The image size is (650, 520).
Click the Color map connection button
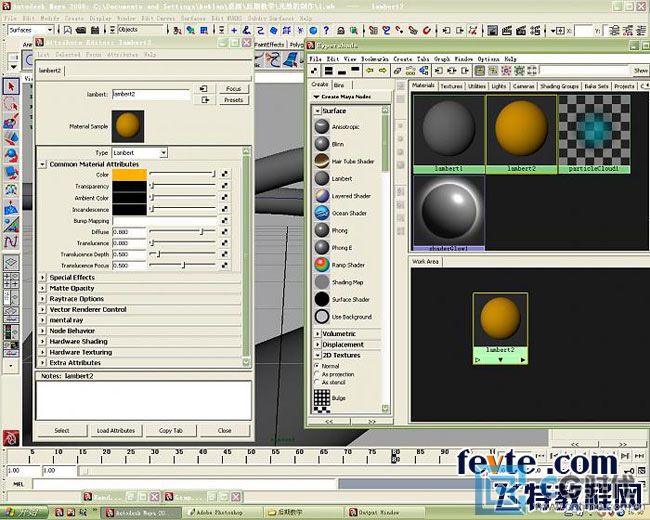pos(225,174)
